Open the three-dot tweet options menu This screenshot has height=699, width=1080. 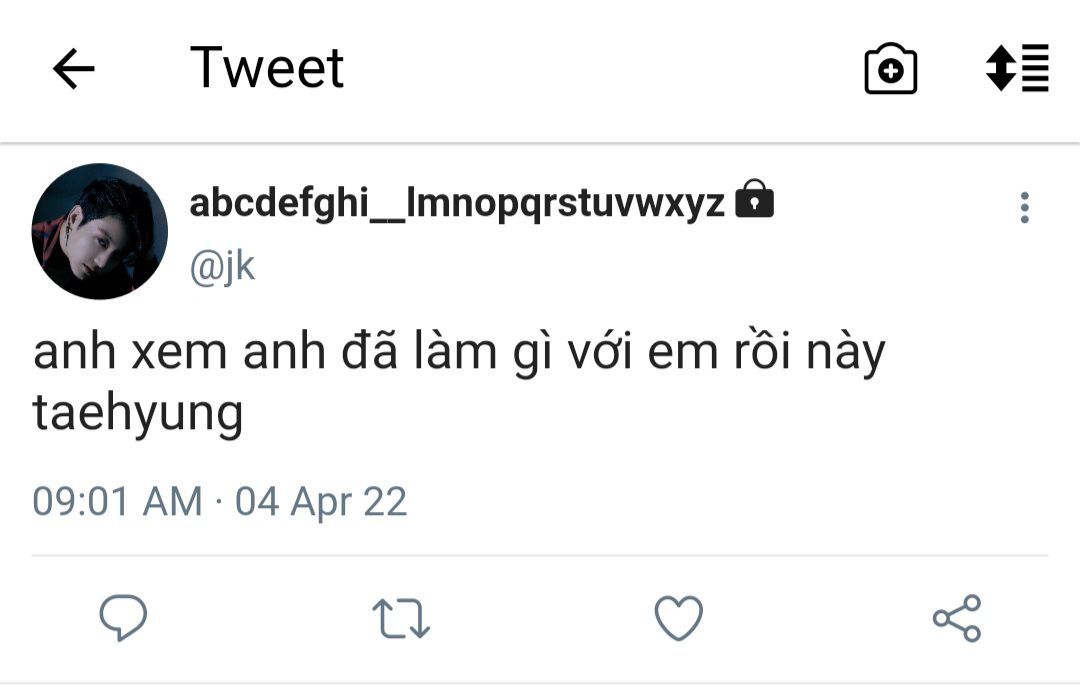[x=1025, y=207]
